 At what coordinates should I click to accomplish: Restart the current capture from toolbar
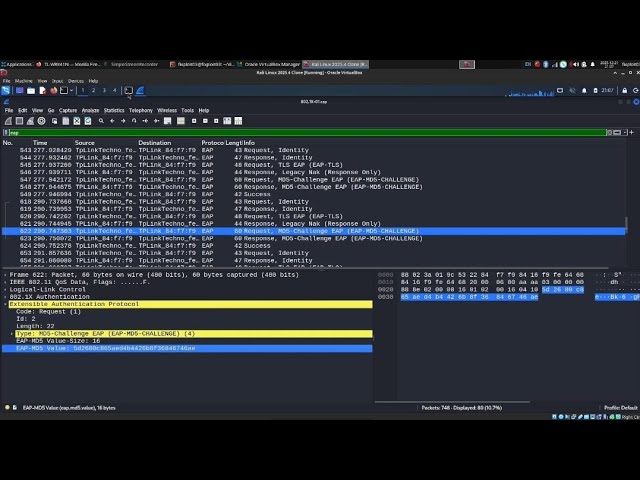pos(30,121)
